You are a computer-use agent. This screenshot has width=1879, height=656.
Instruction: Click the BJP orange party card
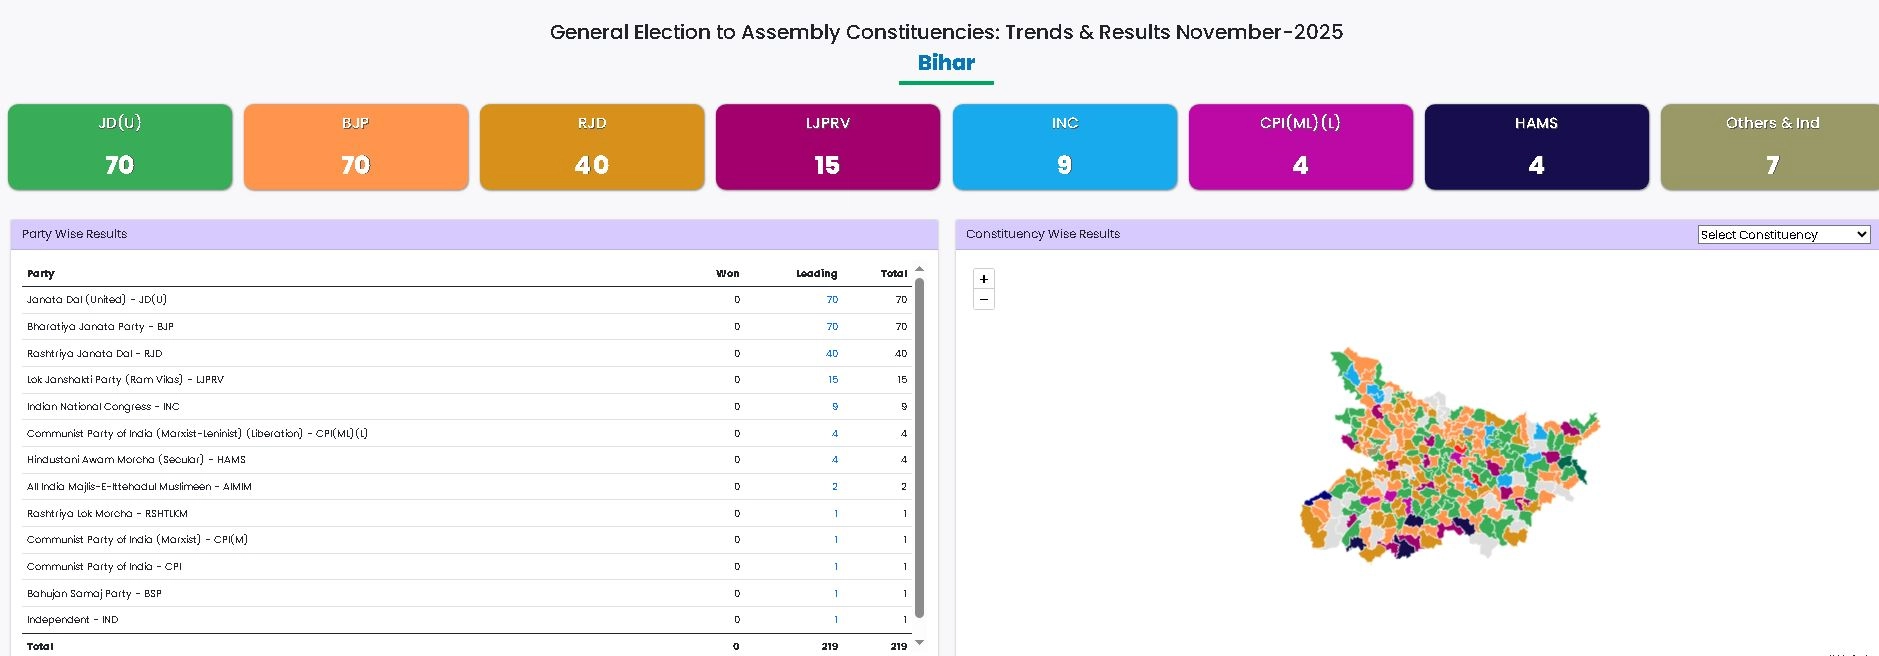356,146
